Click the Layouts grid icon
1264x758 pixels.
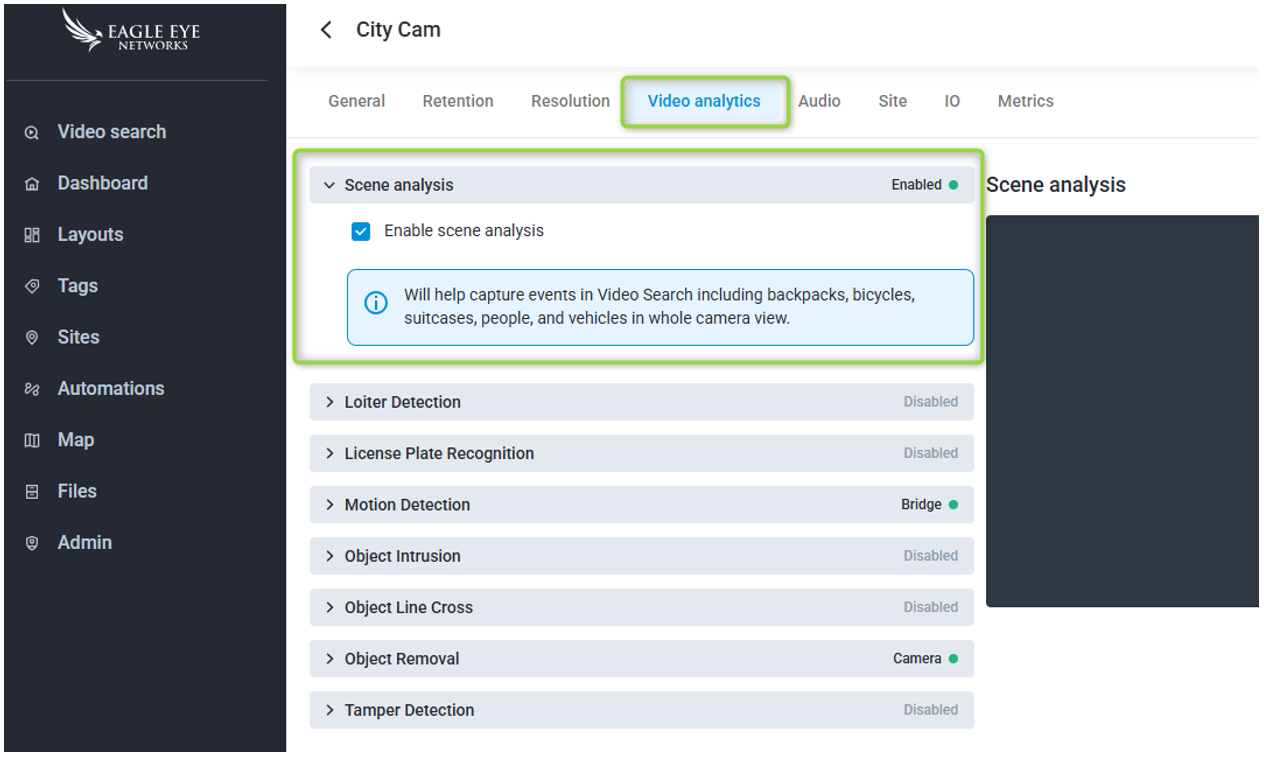point(32,235)
